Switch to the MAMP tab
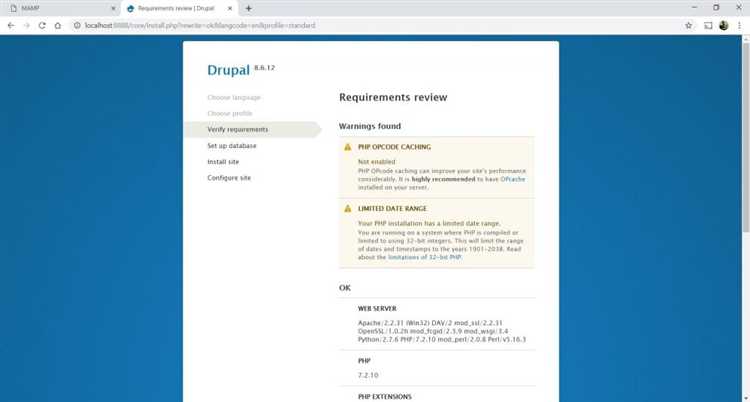The image size is (750, 402). coord(62,9)
